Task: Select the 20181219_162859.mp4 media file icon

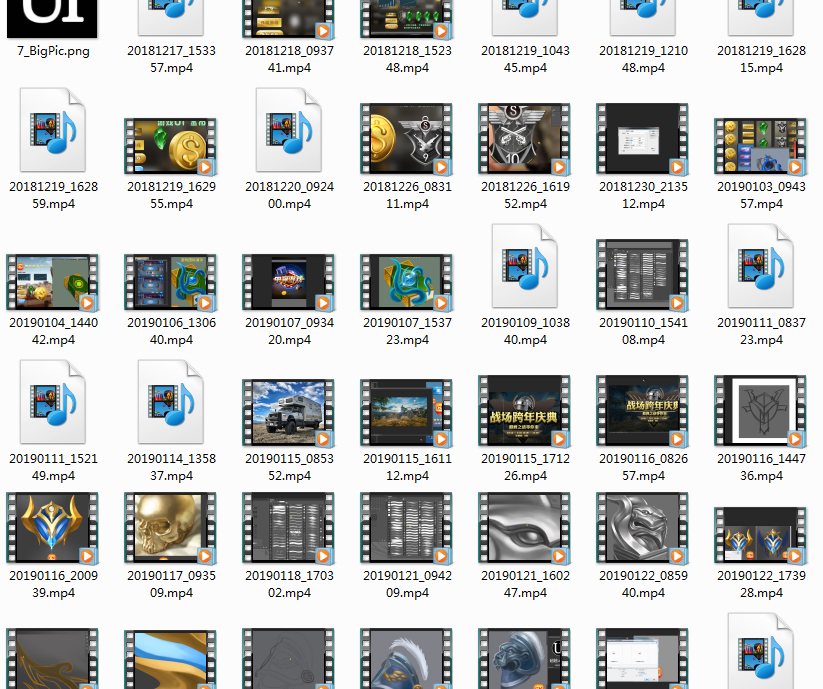Action: pos(52,130)
